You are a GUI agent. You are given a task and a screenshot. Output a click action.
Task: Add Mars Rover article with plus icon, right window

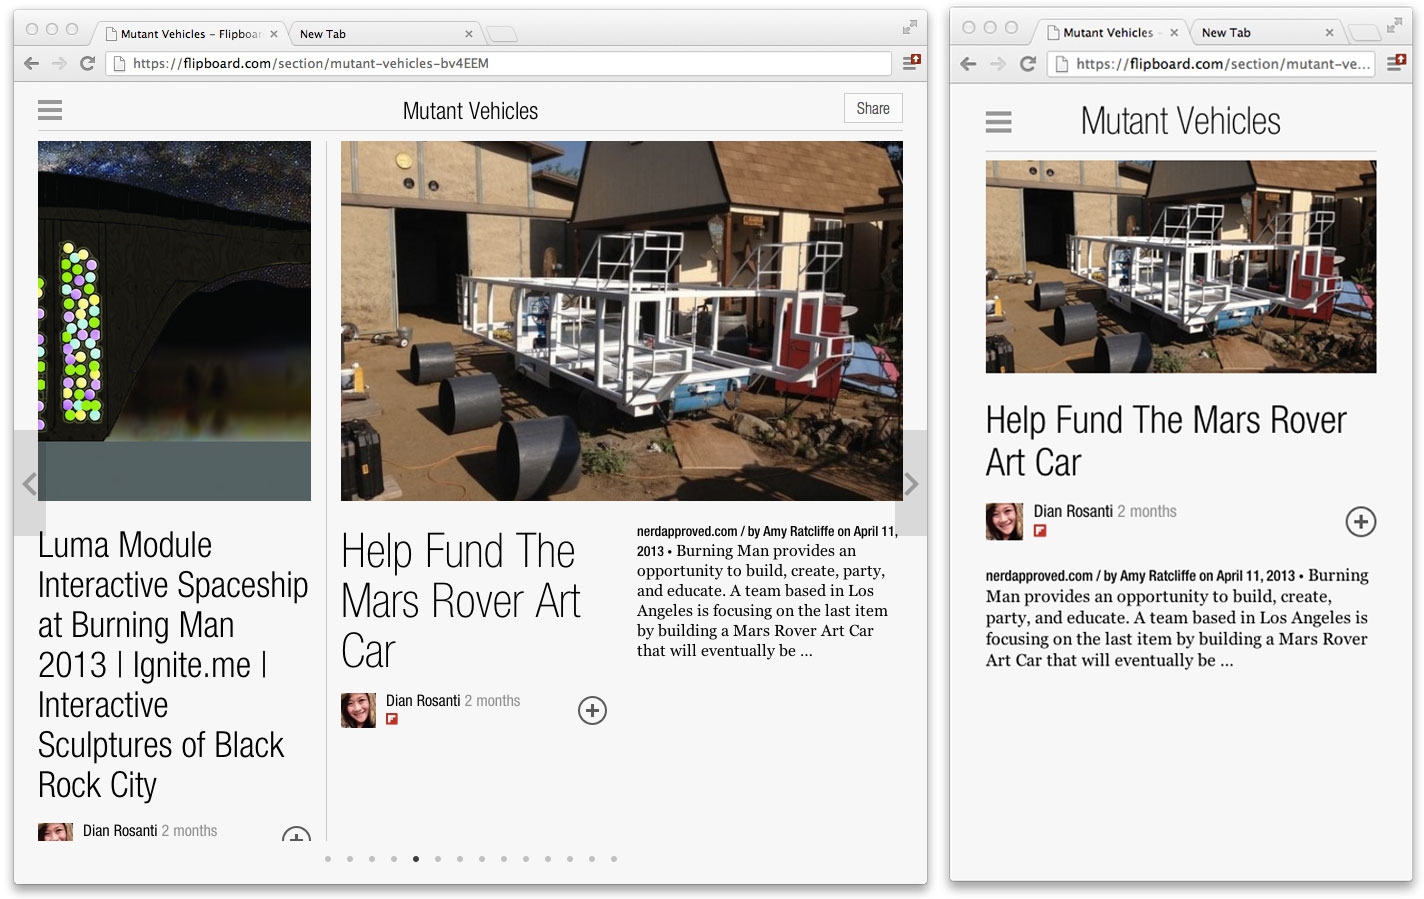(x=1360, y=521)
